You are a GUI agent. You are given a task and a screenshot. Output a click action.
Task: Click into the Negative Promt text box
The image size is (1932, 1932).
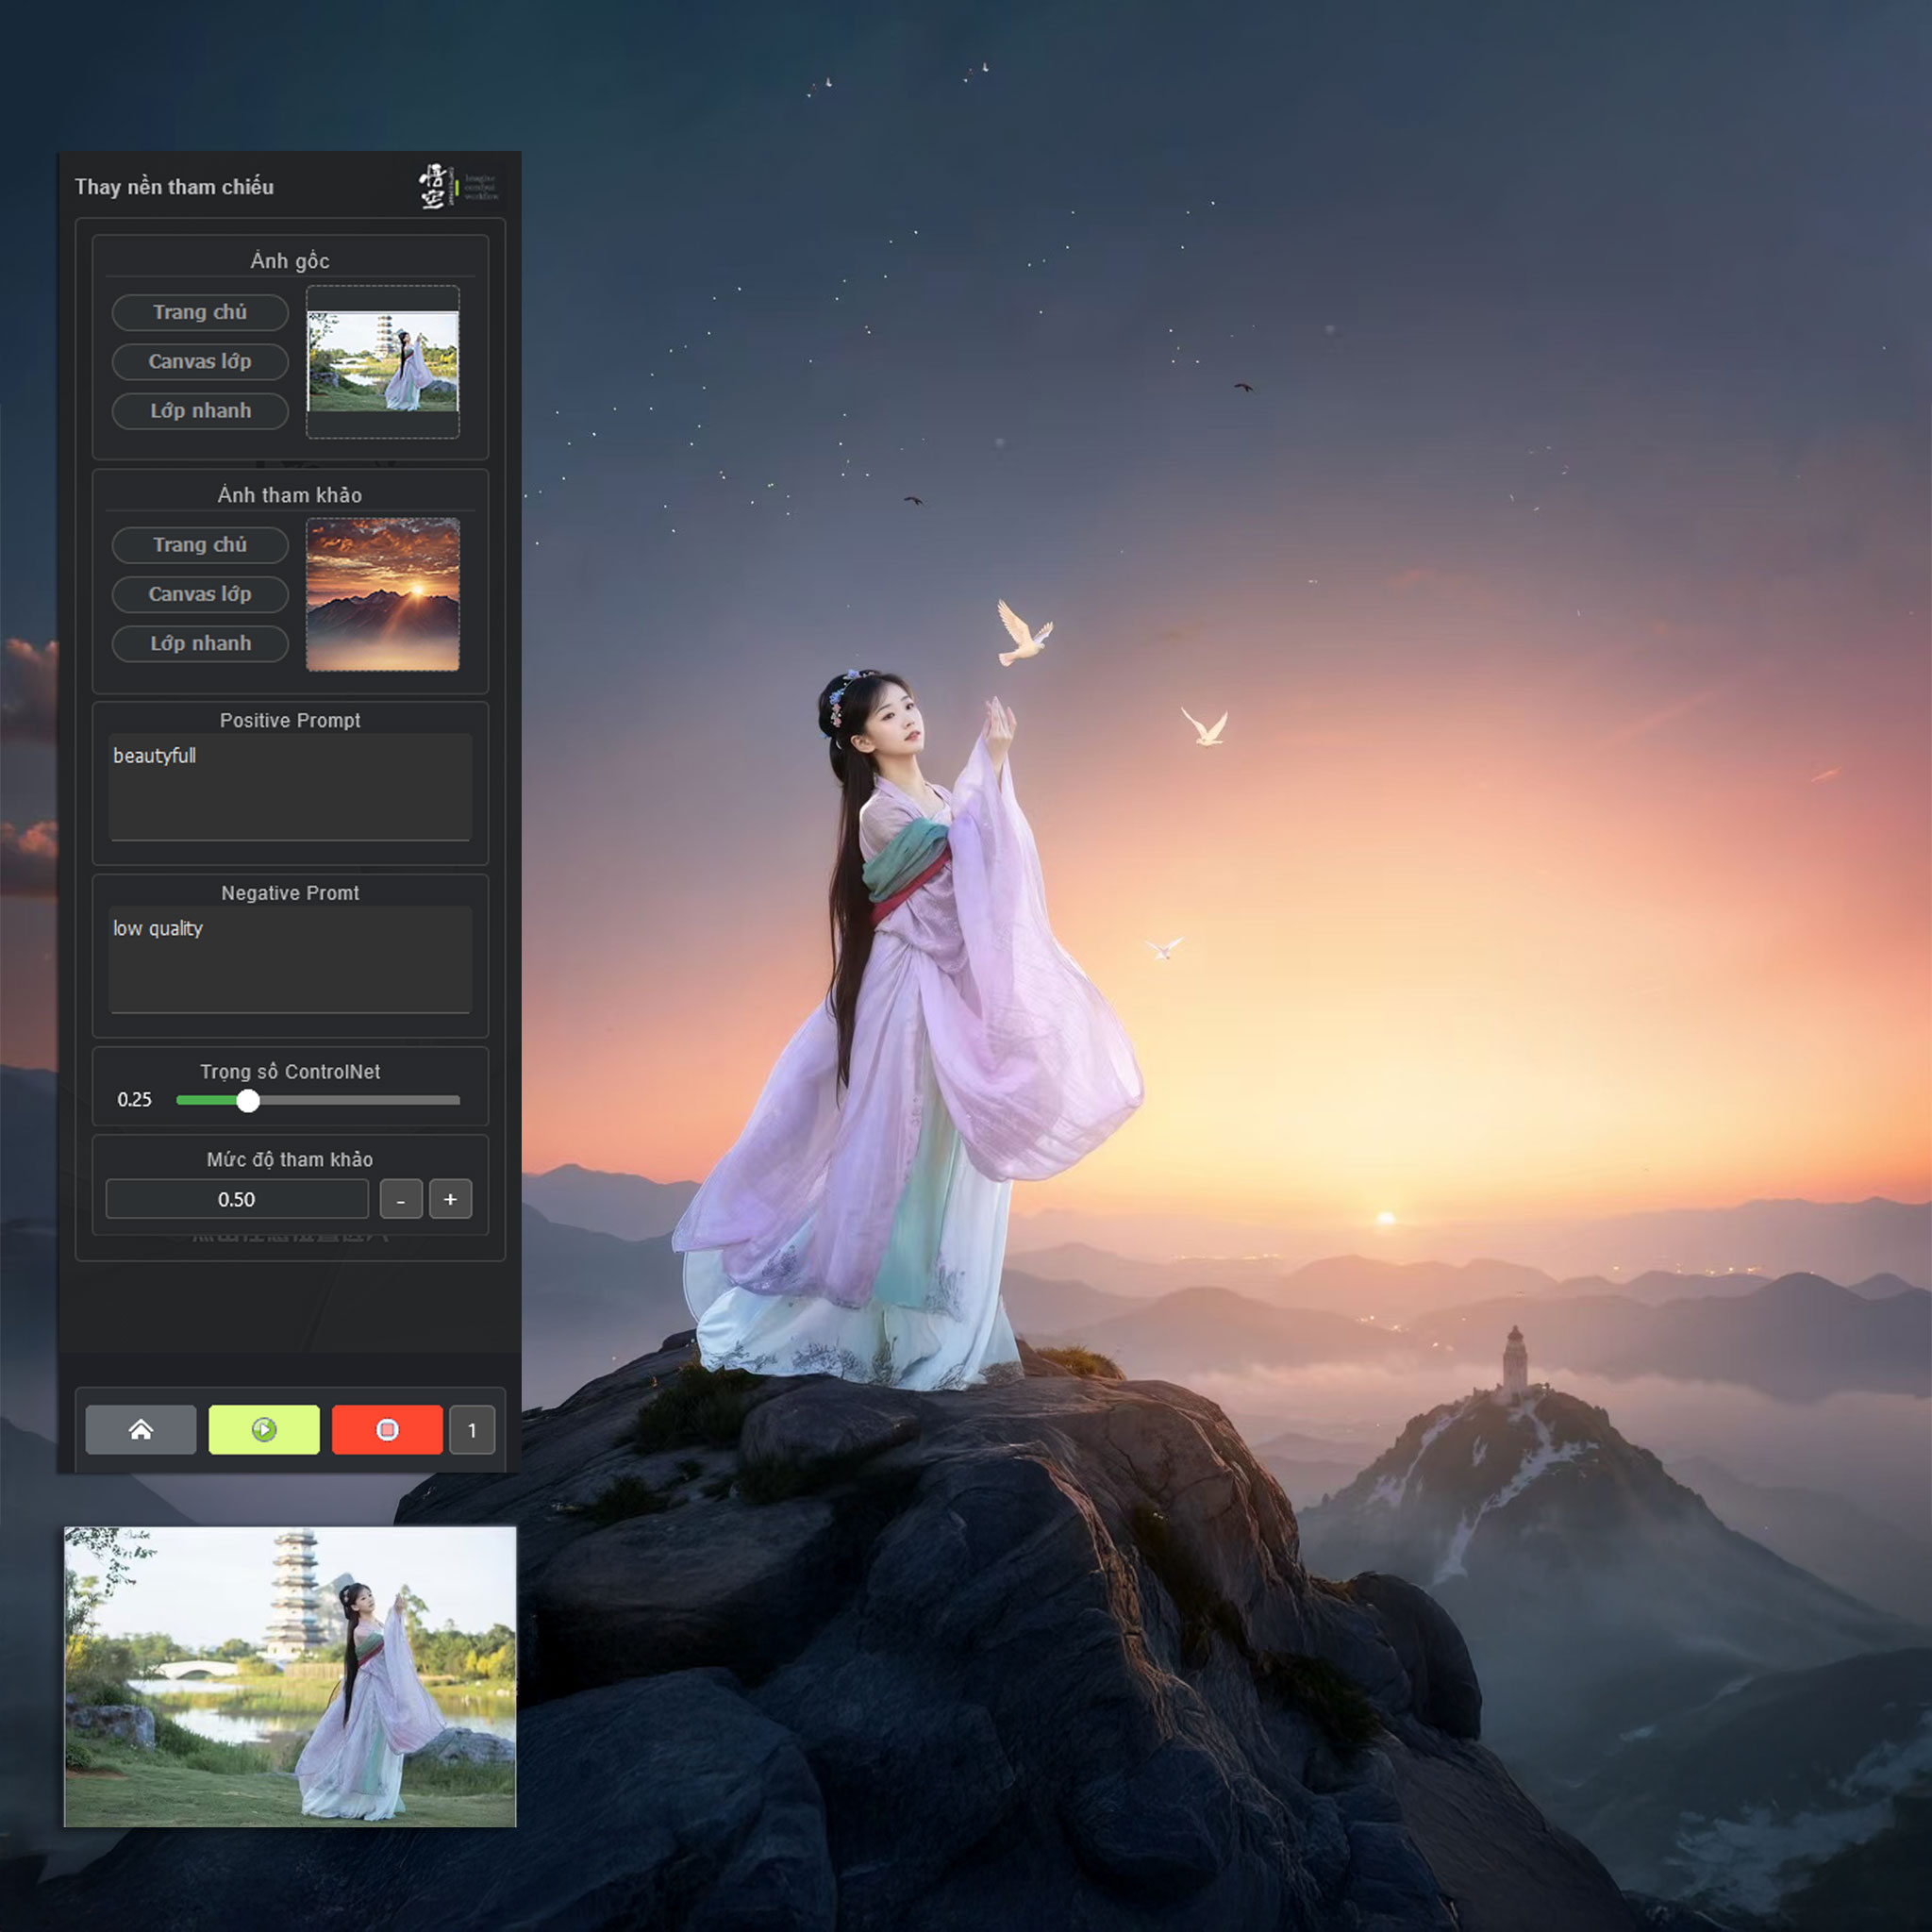pos(290,960)
